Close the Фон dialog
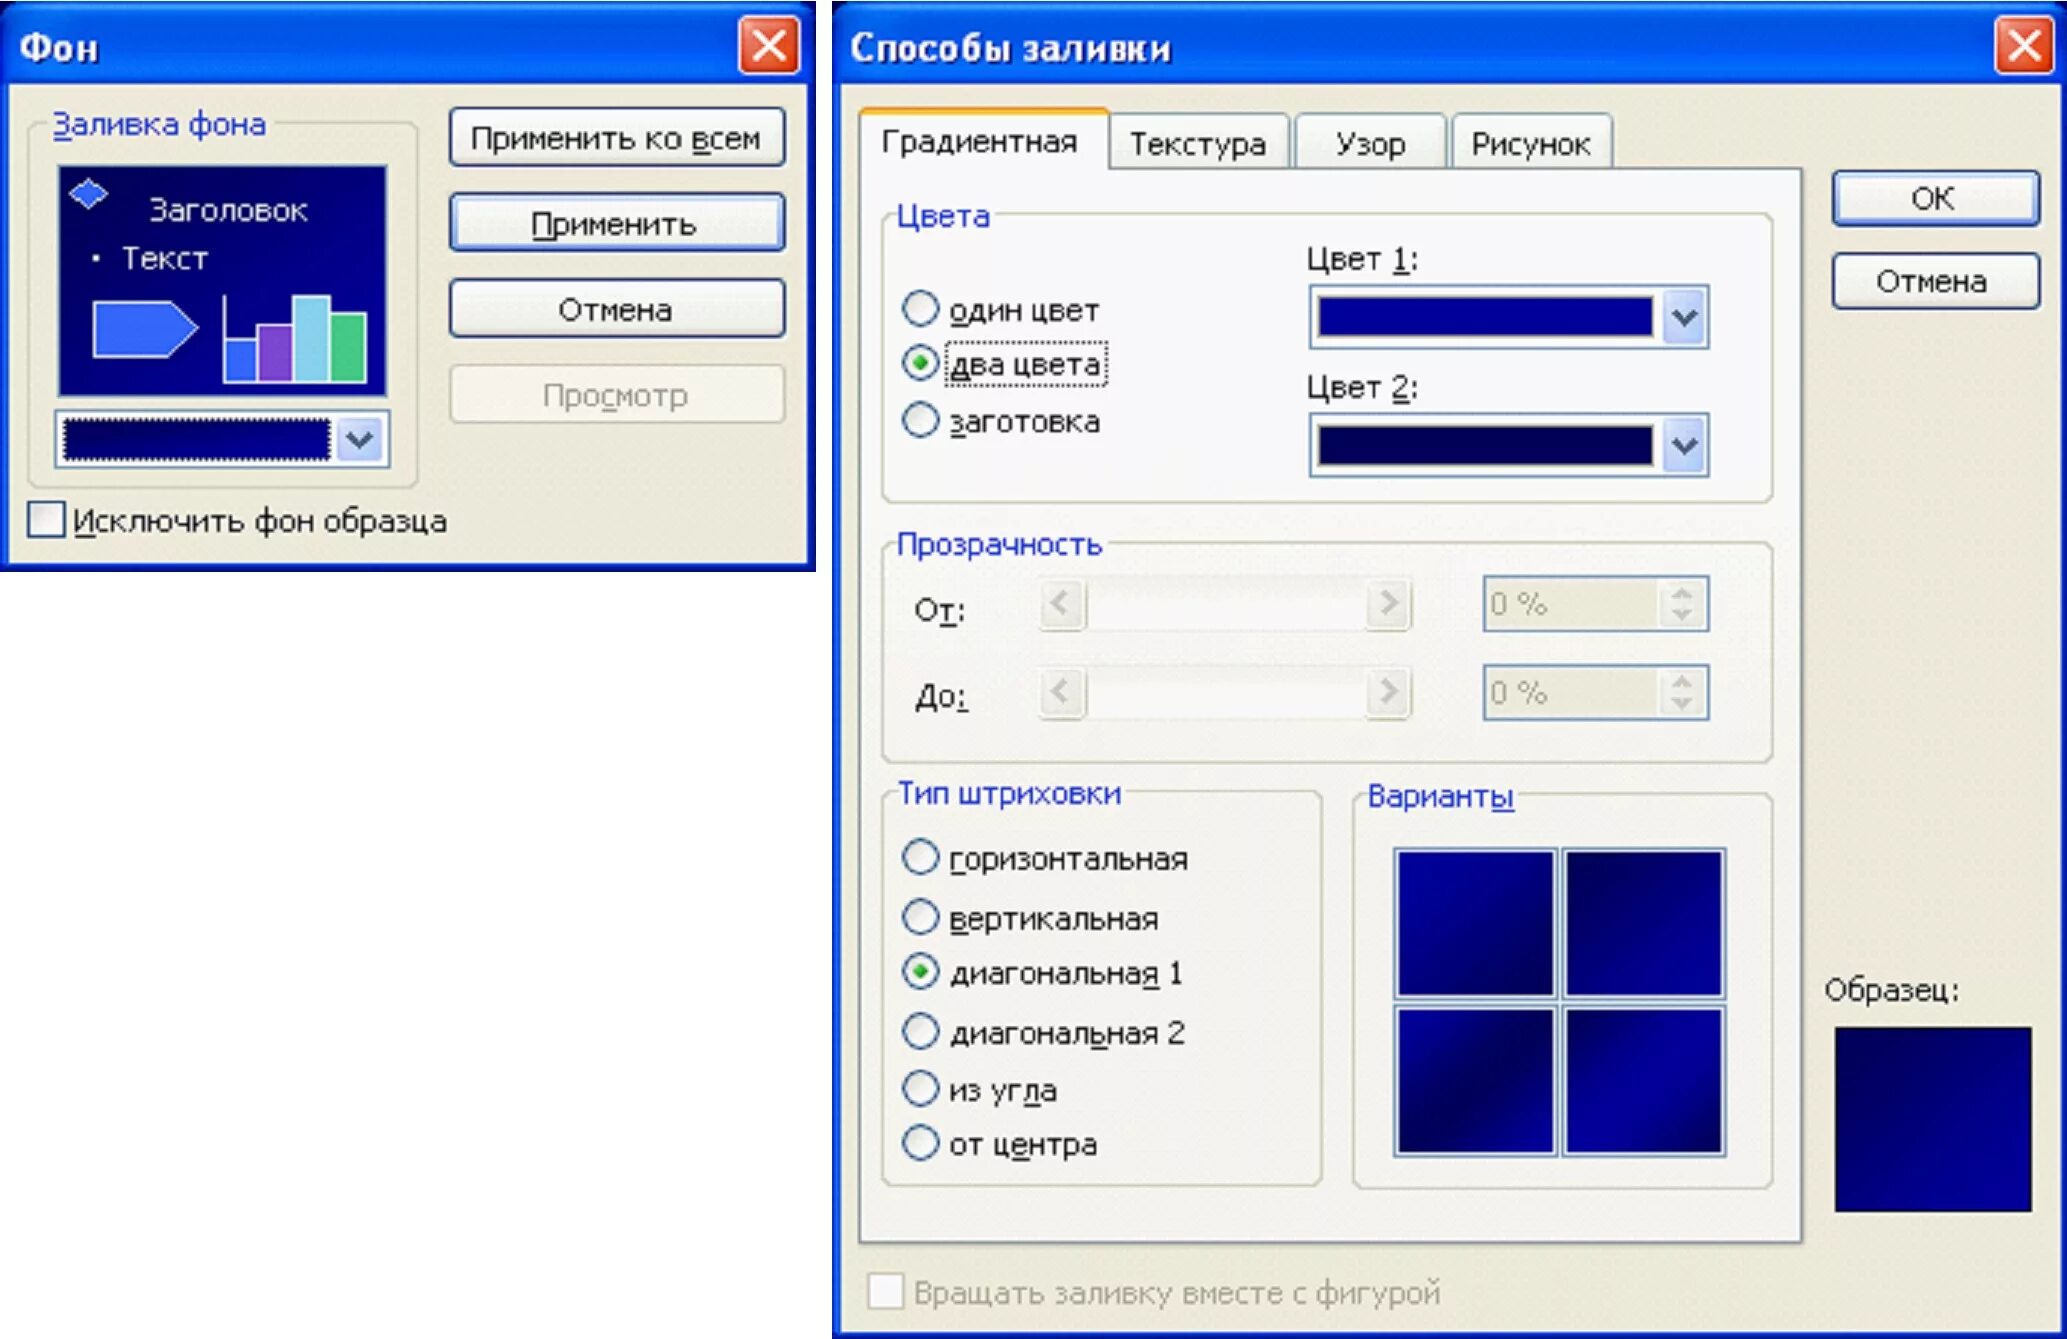Screen dimensions: 2067x1339 [769, 45]
